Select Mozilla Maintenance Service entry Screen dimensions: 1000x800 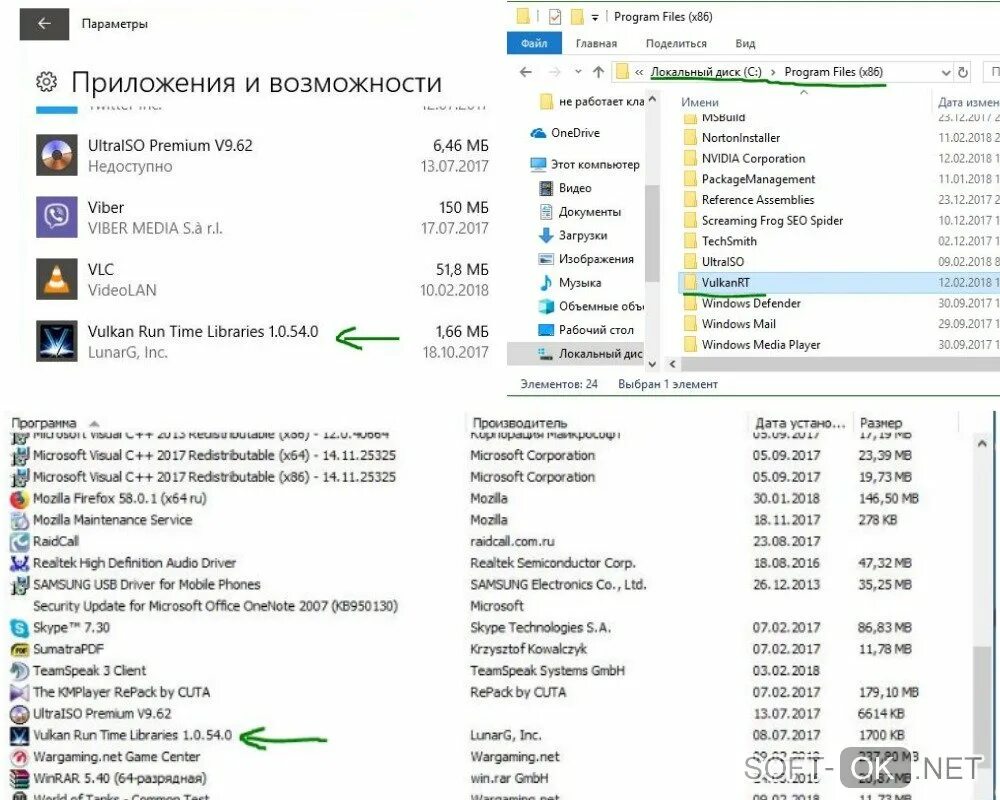pos(101,520)
